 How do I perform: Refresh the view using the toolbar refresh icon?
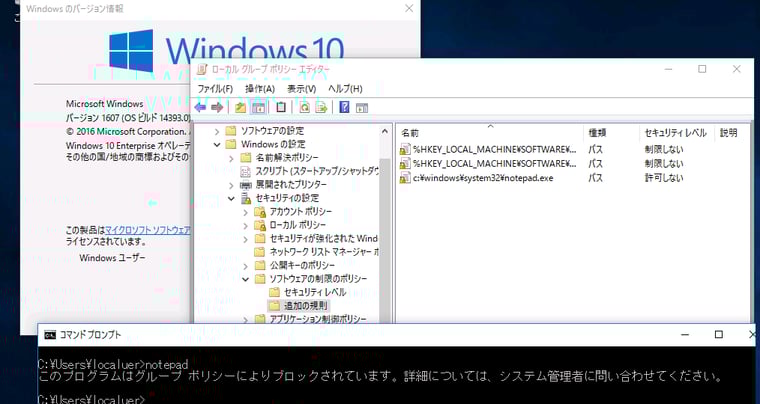click(304, 108)
